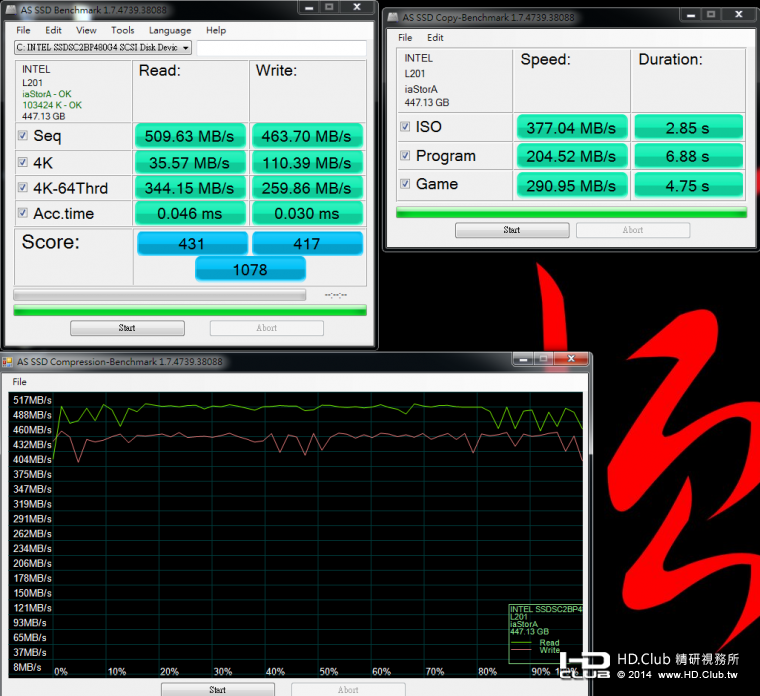760x696 pixels.
Task: Toggle the ISO copy test checkbox
Action: [405, 127]
